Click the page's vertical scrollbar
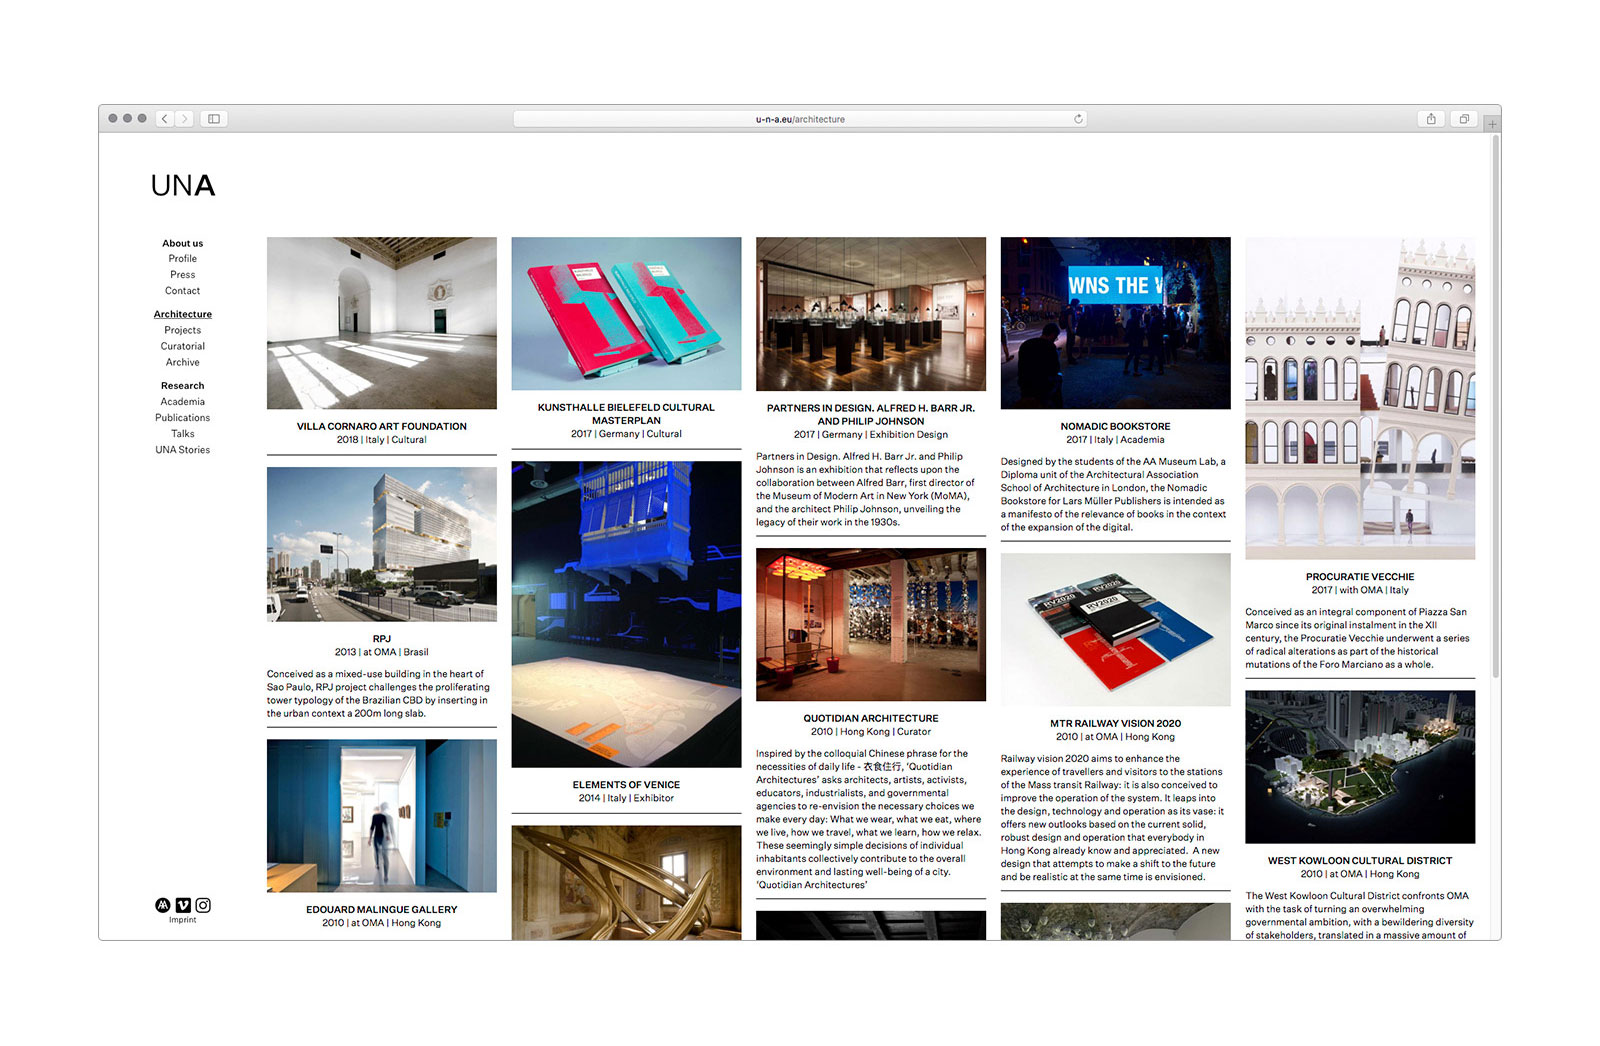The width and height of the screenshot is (1600, 1046). (x=1496, y=405)
